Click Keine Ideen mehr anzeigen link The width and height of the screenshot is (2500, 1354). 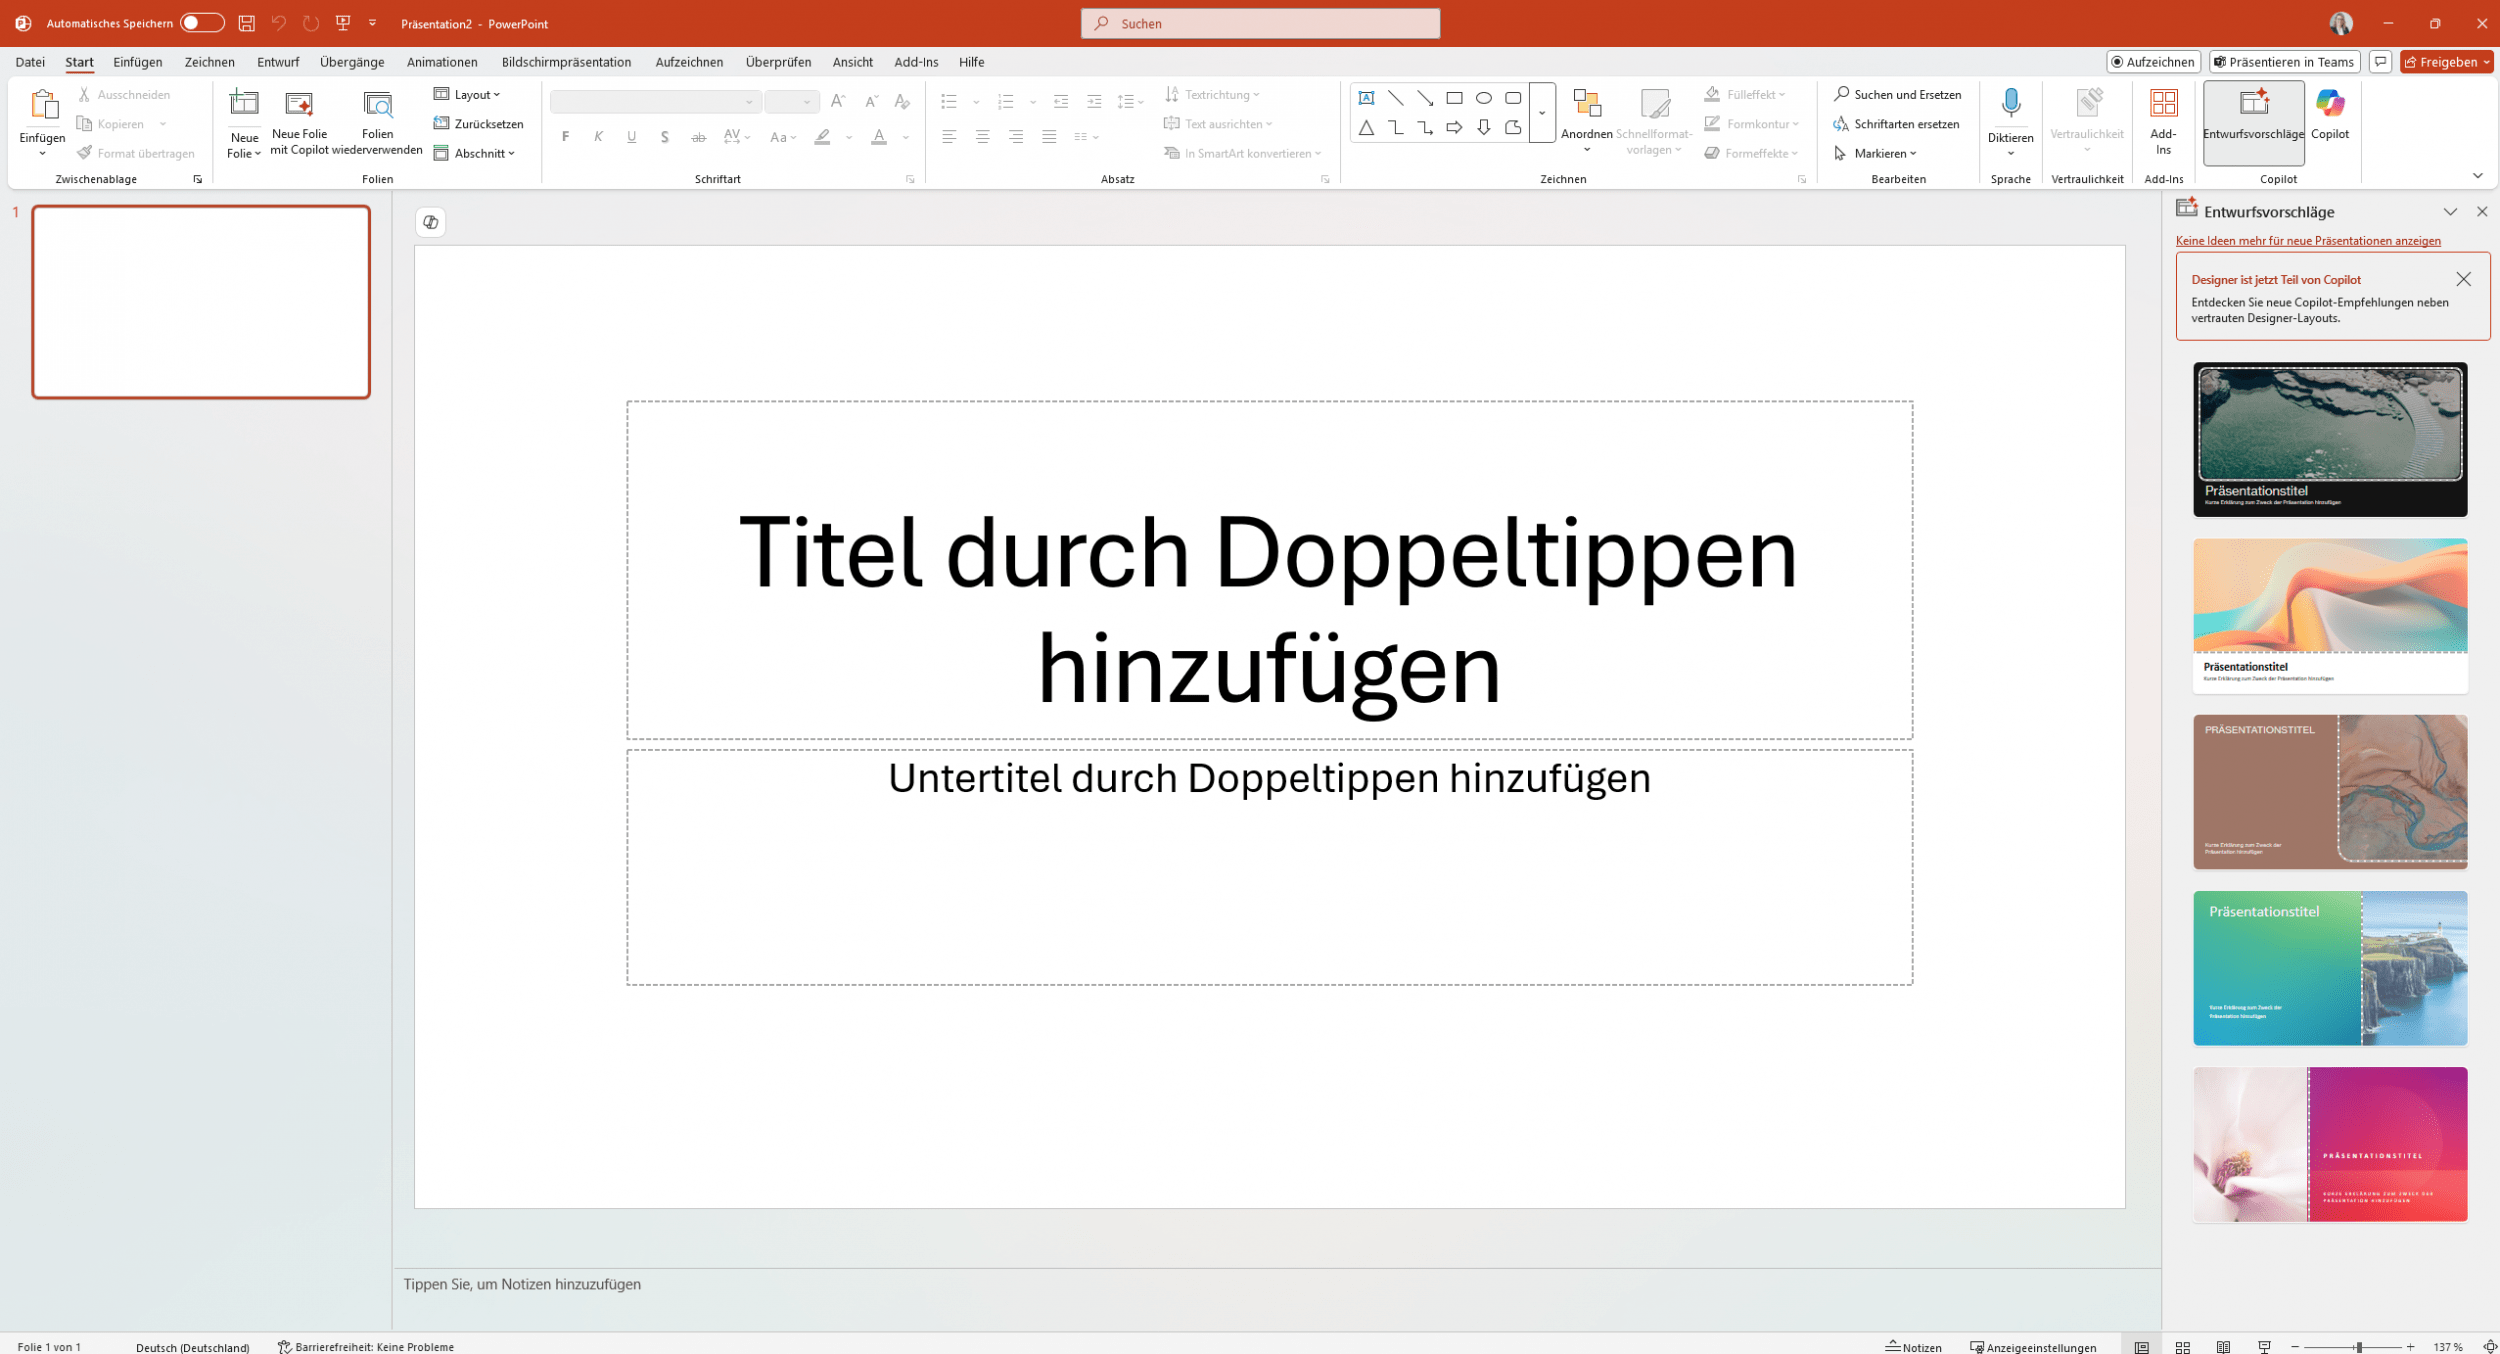coord(2307,241)
